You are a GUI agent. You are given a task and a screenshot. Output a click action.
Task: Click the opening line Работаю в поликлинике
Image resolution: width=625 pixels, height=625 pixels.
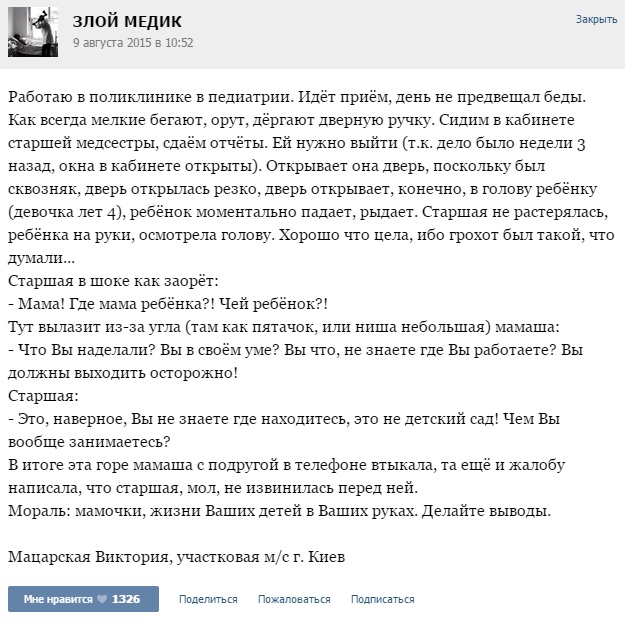[297, 97]
